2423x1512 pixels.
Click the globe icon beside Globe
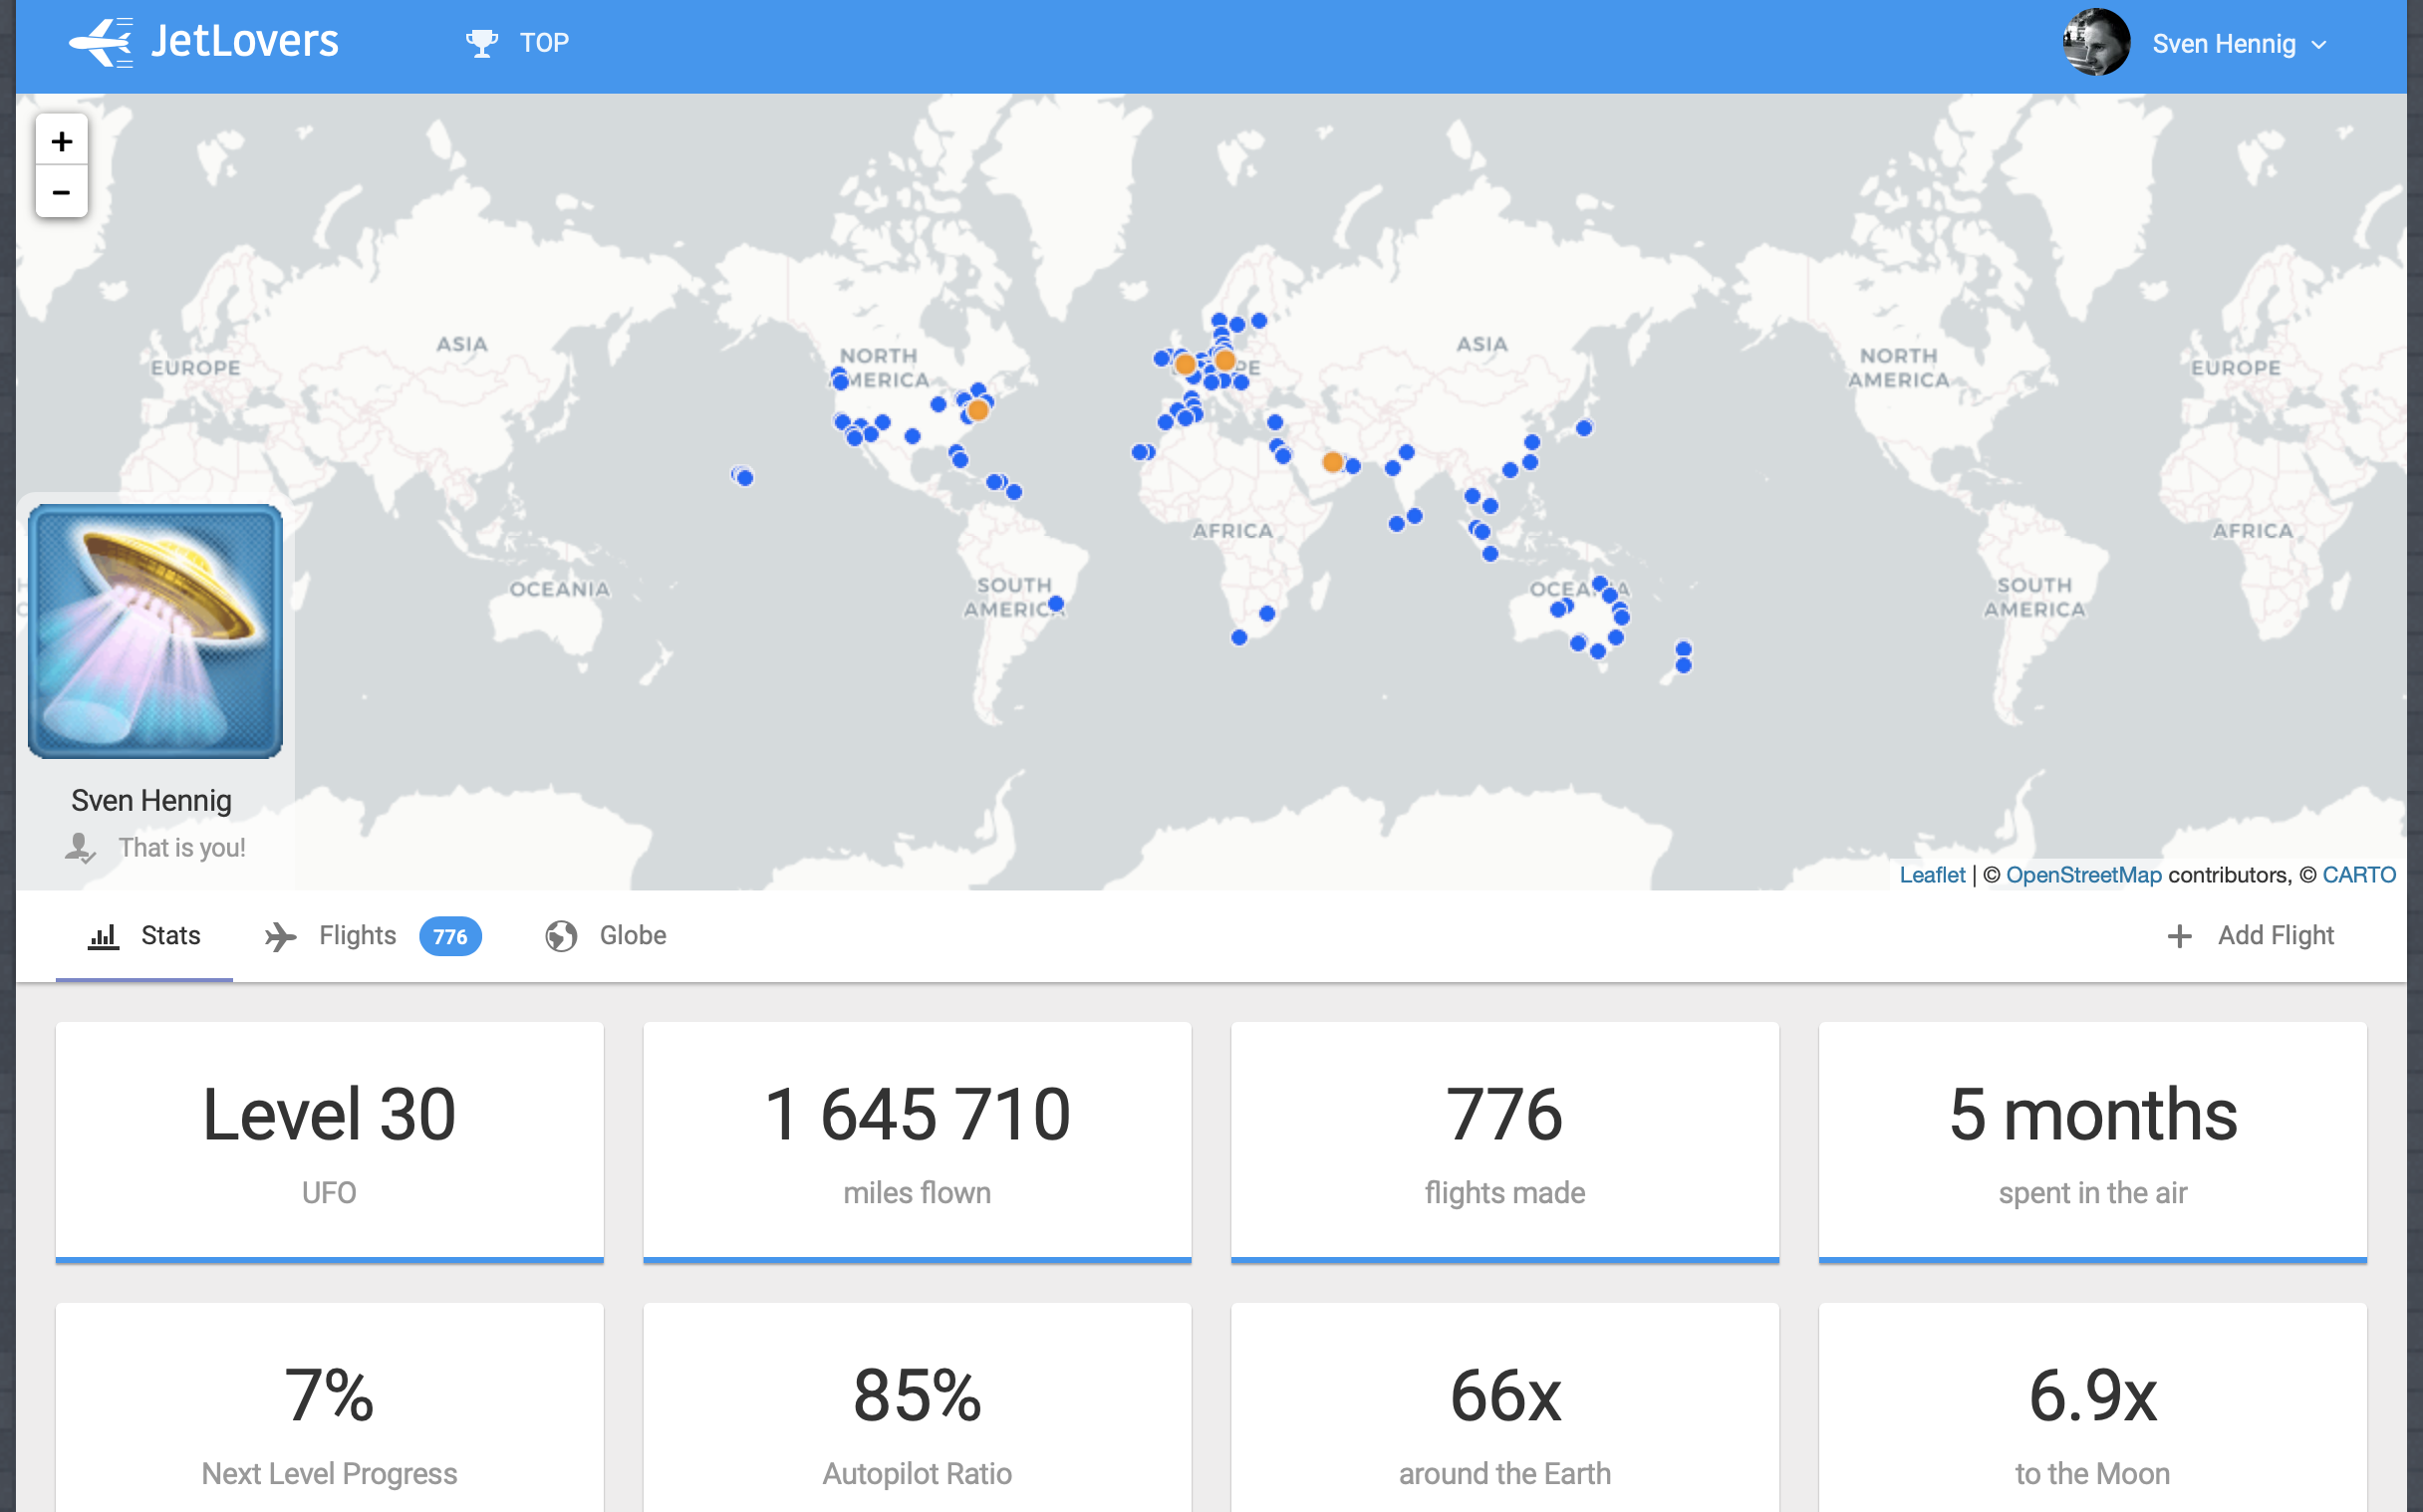click(561, 936)
